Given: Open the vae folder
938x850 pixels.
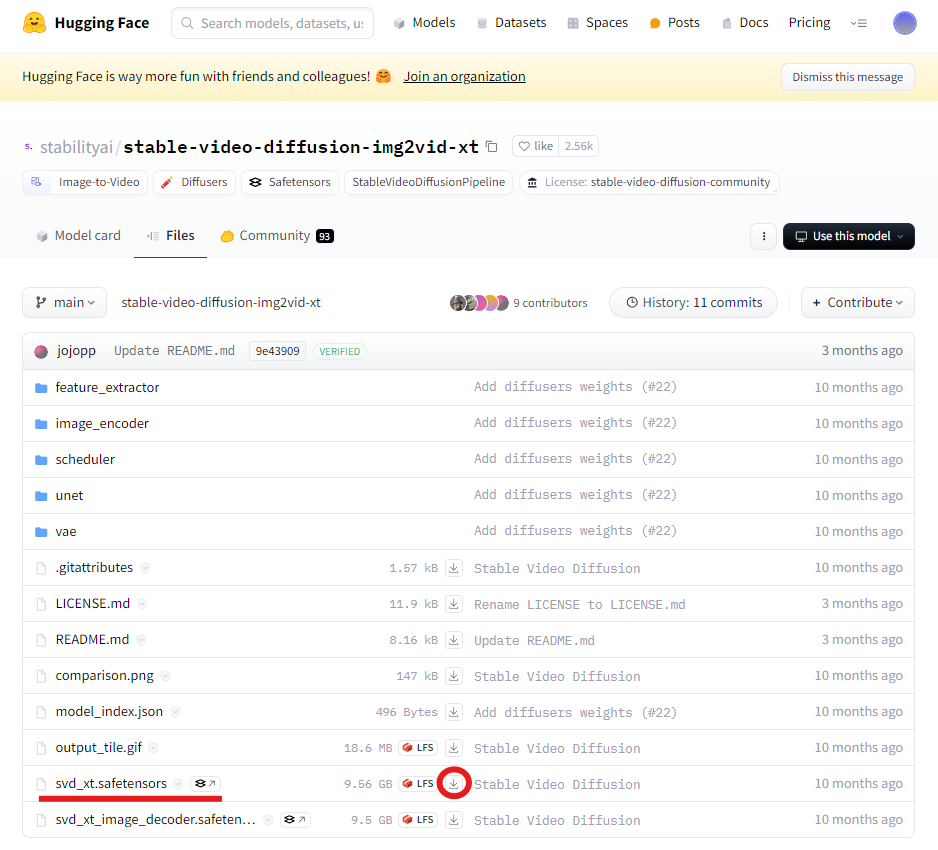Looking at the screenshot, I should (x=66, y=531).
